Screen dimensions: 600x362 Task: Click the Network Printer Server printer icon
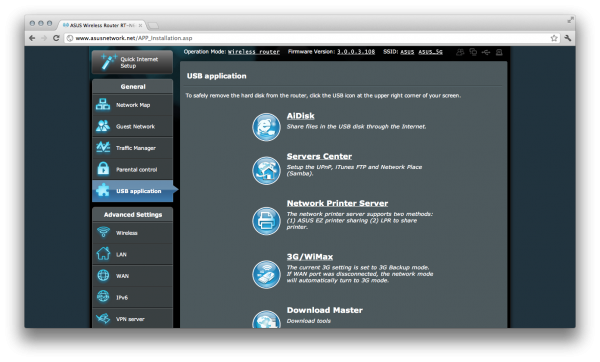coord(266,221)
